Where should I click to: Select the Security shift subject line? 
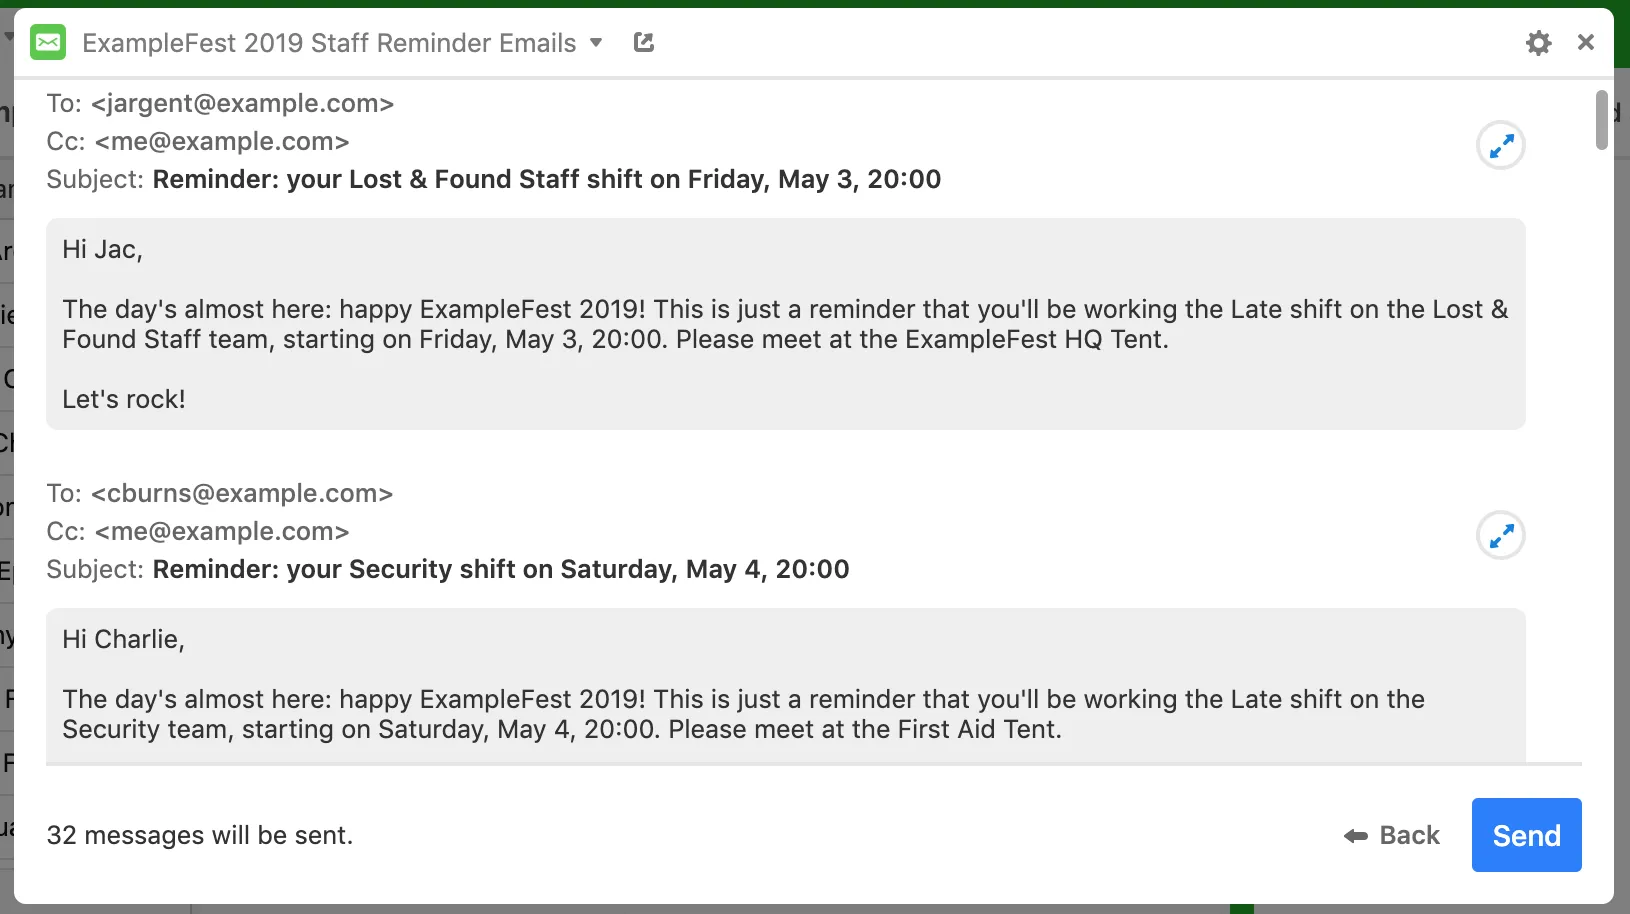pos(500,570)
